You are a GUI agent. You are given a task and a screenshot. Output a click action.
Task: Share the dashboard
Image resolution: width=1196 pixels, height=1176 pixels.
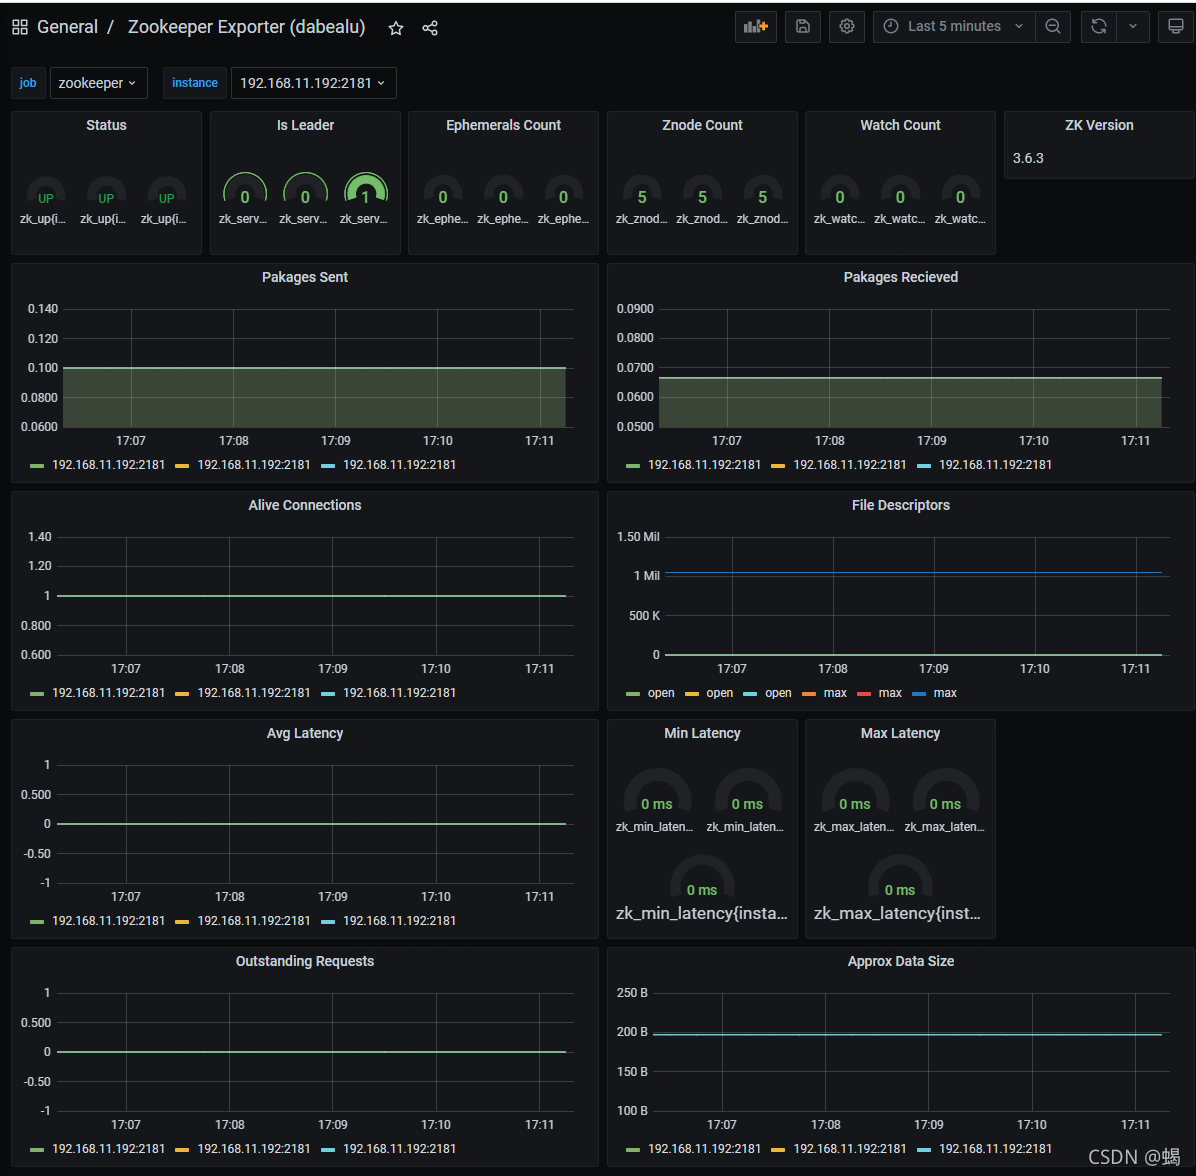pos(429,28)
